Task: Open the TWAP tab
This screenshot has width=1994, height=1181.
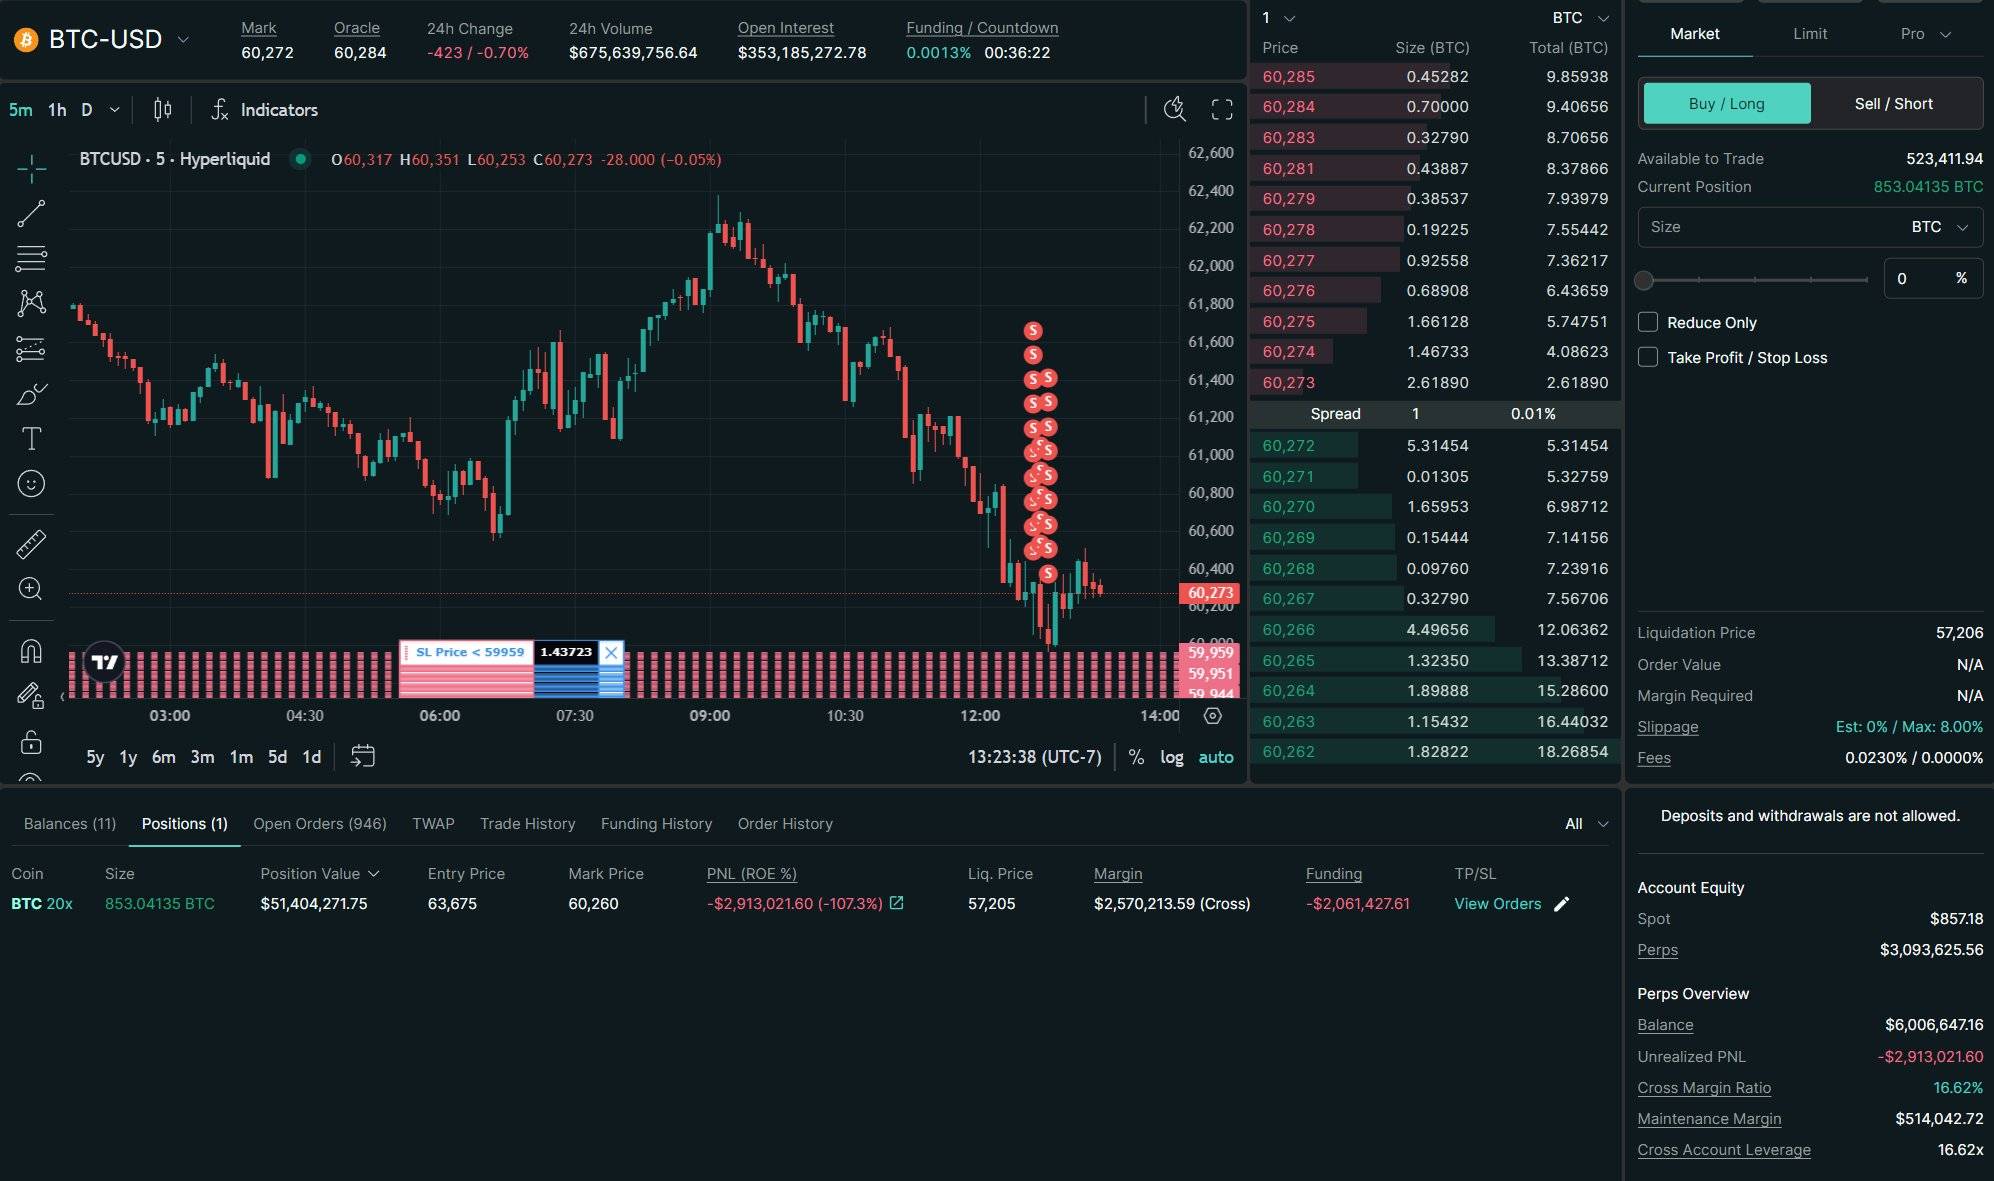Action: [433, 824]
